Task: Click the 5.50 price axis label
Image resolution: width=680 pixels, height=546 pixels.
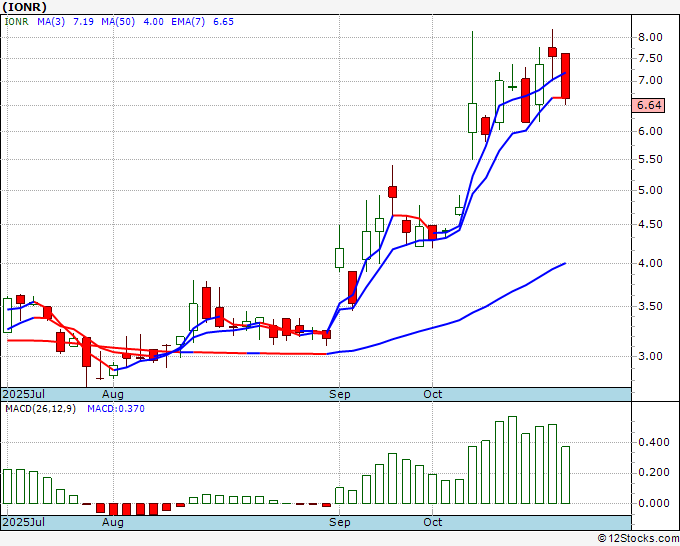Action: pos(651,160)
